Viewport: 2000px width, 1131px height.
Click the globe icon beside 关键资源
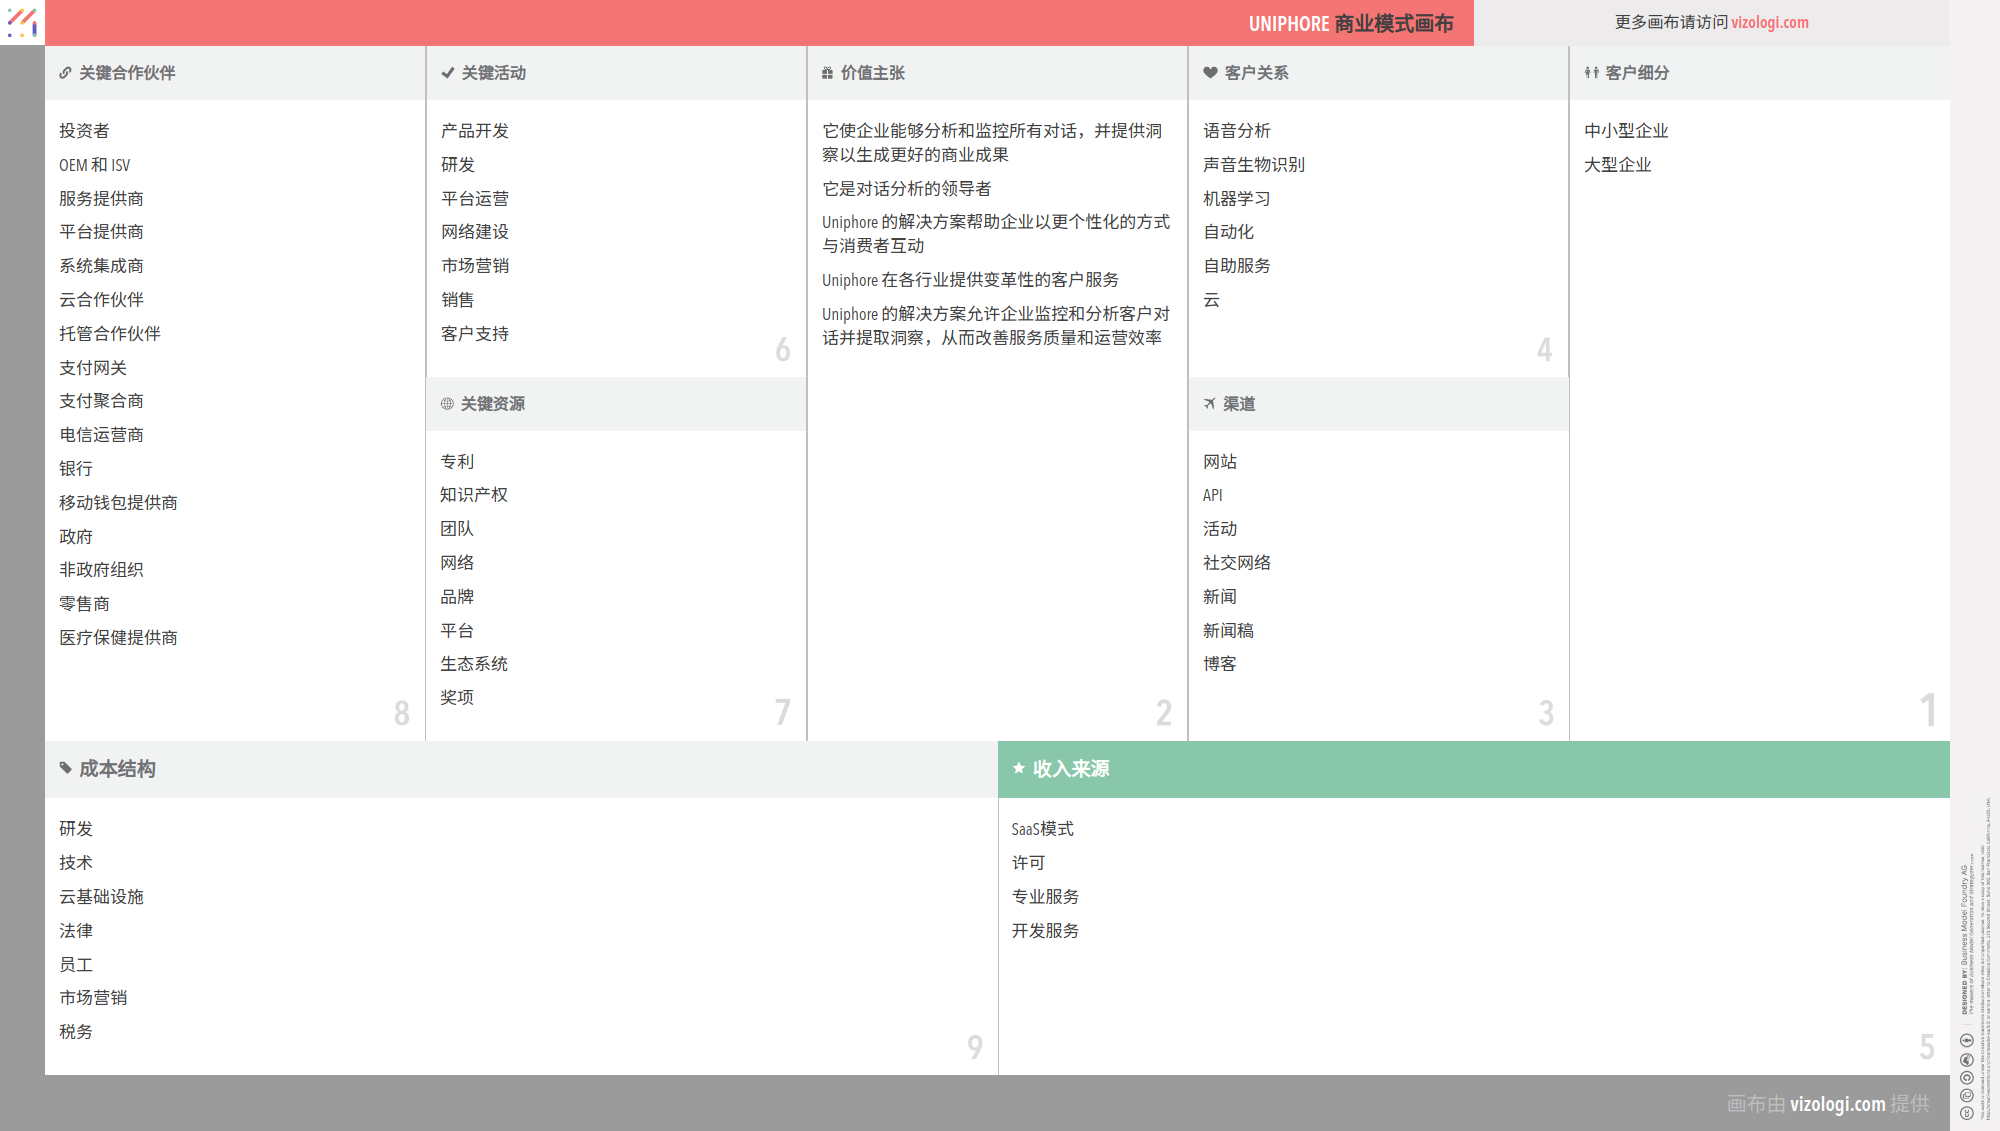pyautogui.click(x=447, y=404)
